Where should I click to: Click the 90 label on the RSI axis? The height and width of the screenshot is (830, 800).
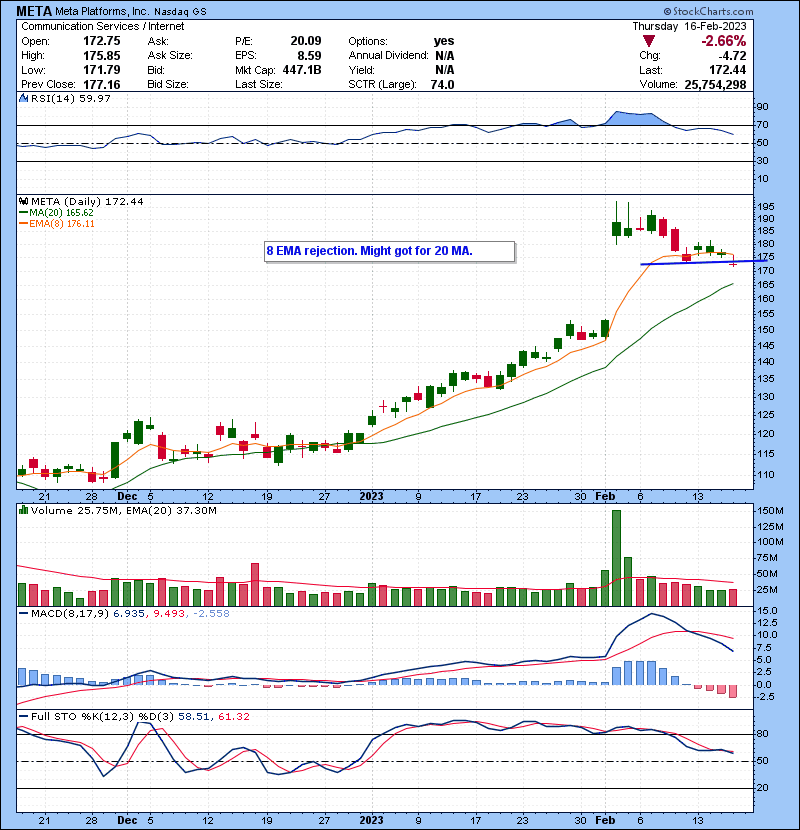click(762, 107)
